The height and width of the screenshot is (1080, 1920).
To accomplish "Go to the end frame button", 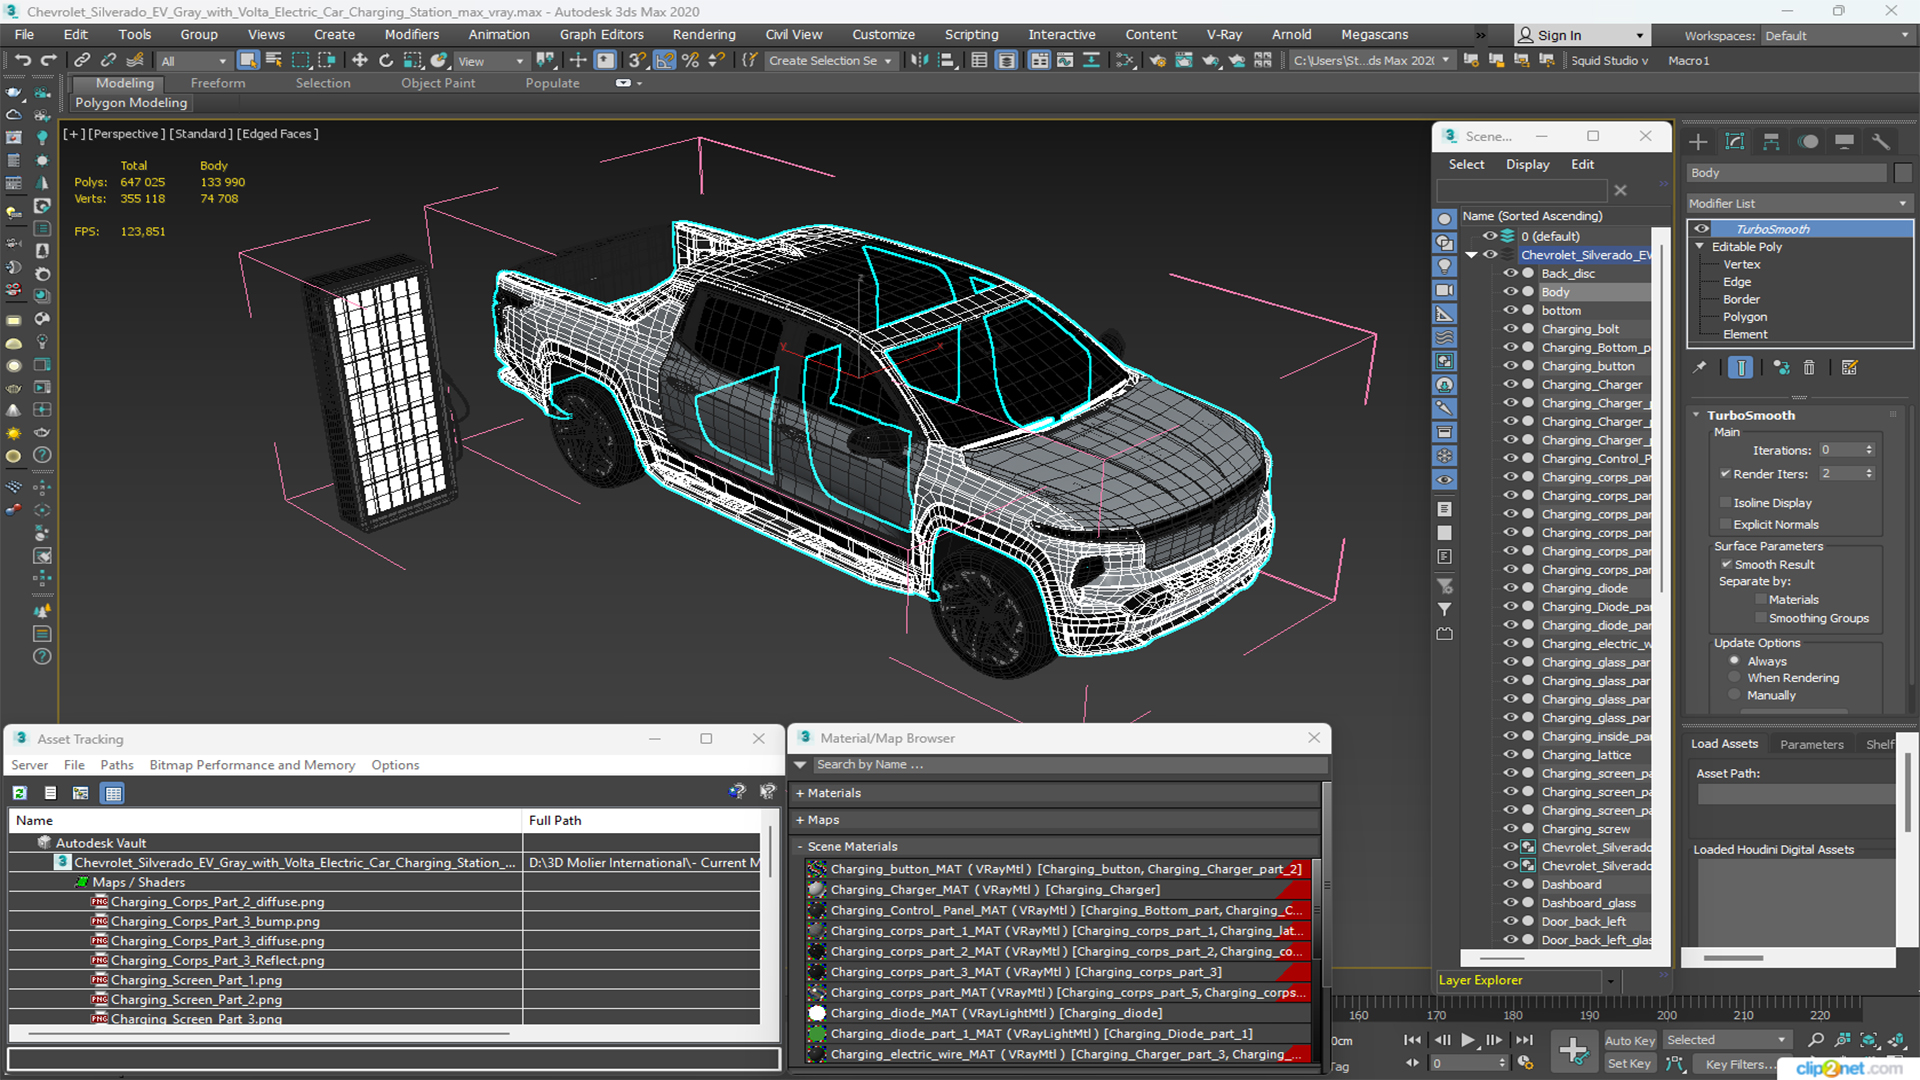I will [1524, 1040].
